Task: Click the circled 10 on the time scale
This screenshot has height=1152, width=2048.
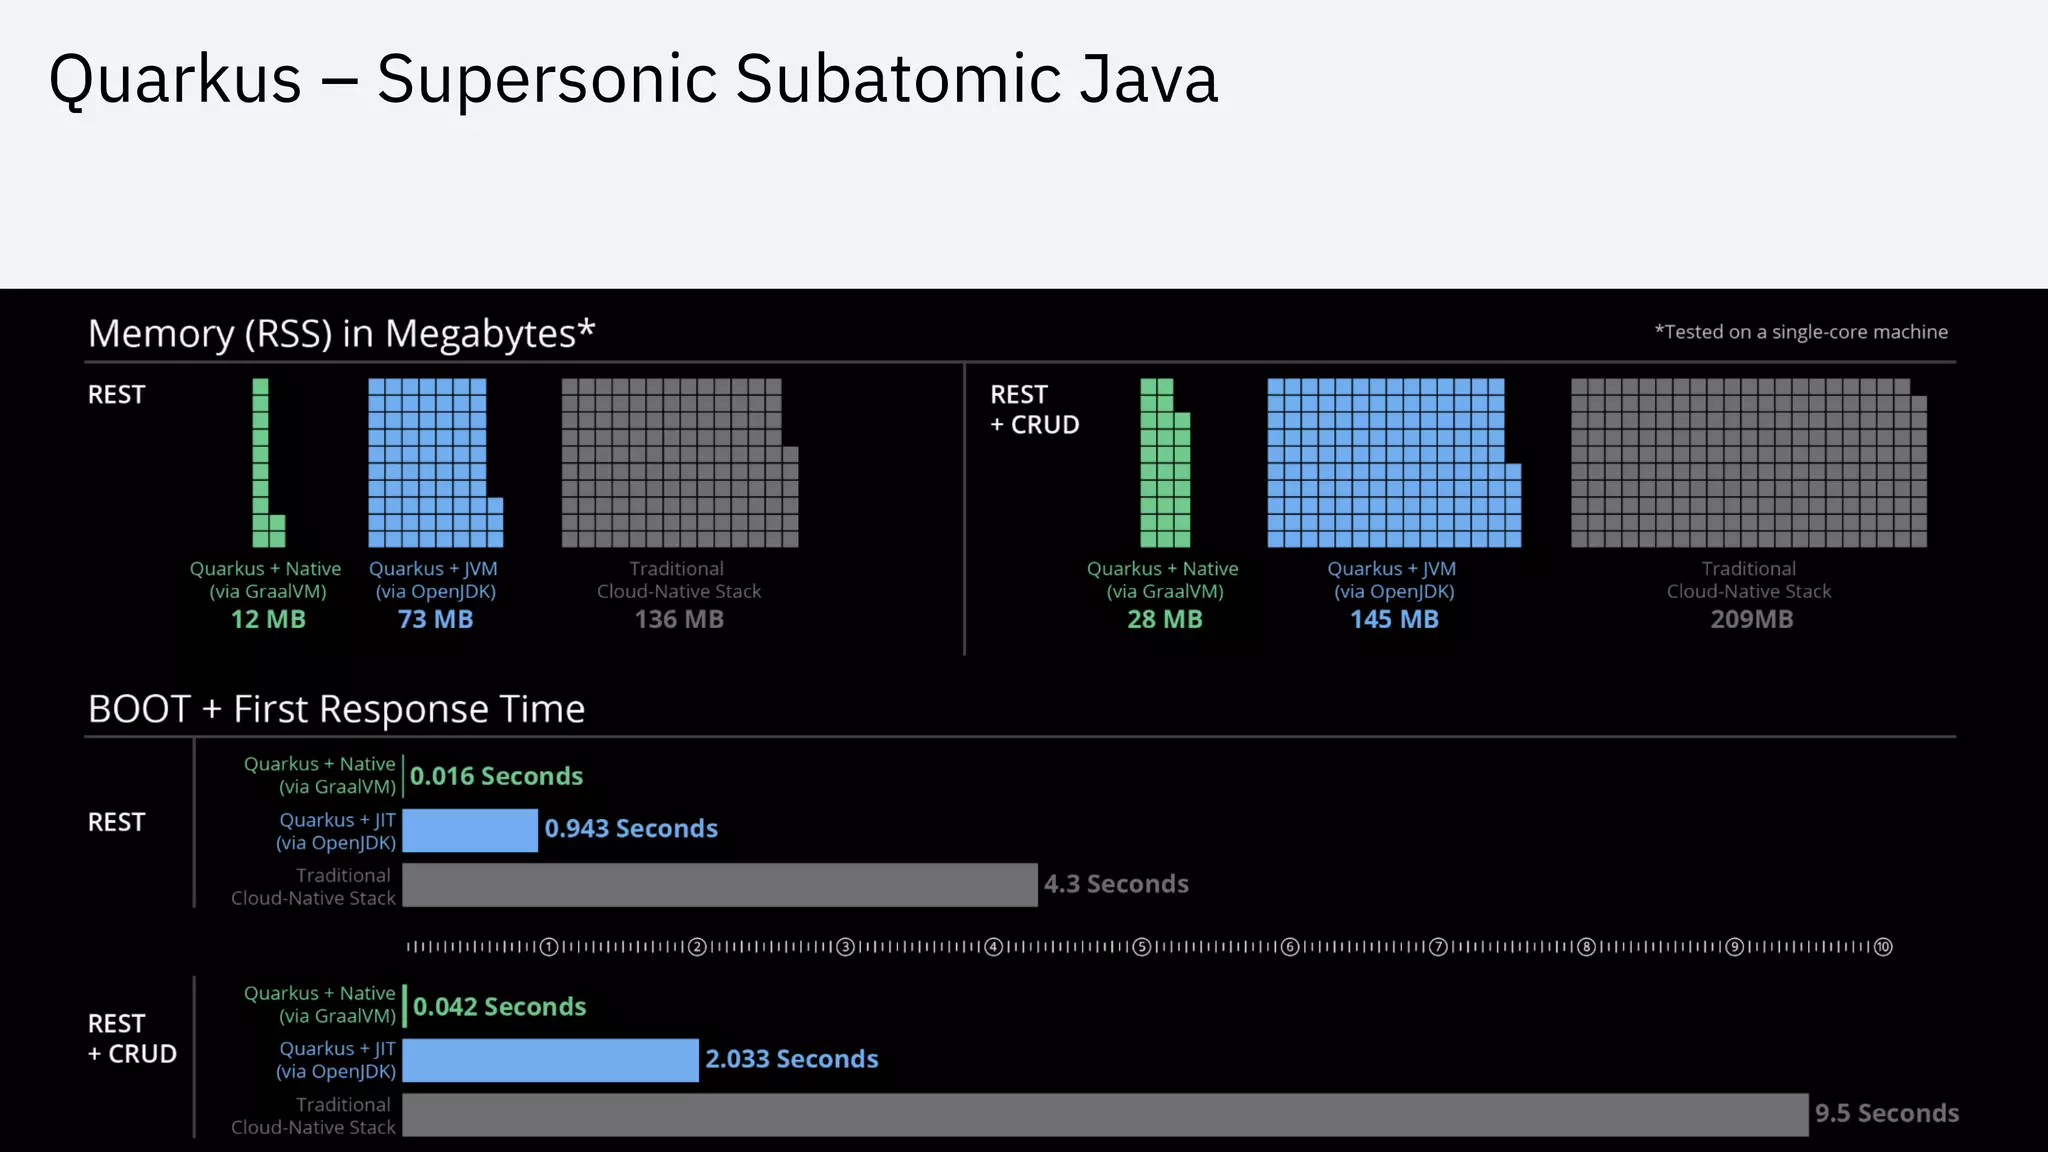Action: [x=1883, y=947]
